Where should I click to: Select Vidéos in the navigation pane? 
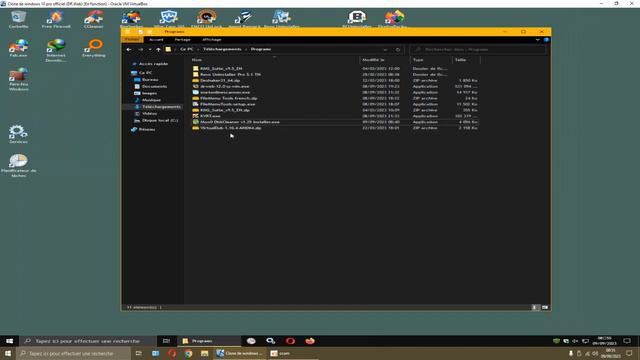pyautogui.click(x=149, y=113)
